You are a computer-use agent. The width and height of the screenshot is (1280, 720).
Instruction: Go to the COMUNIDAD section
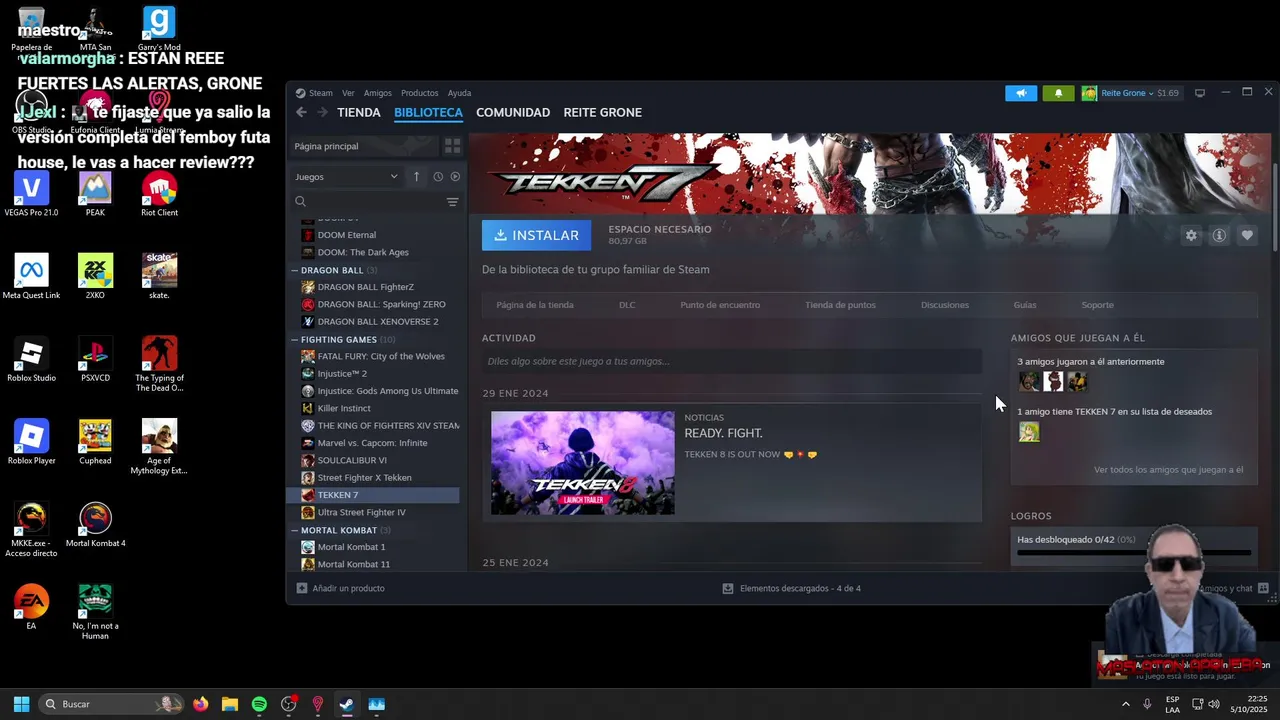513,112
